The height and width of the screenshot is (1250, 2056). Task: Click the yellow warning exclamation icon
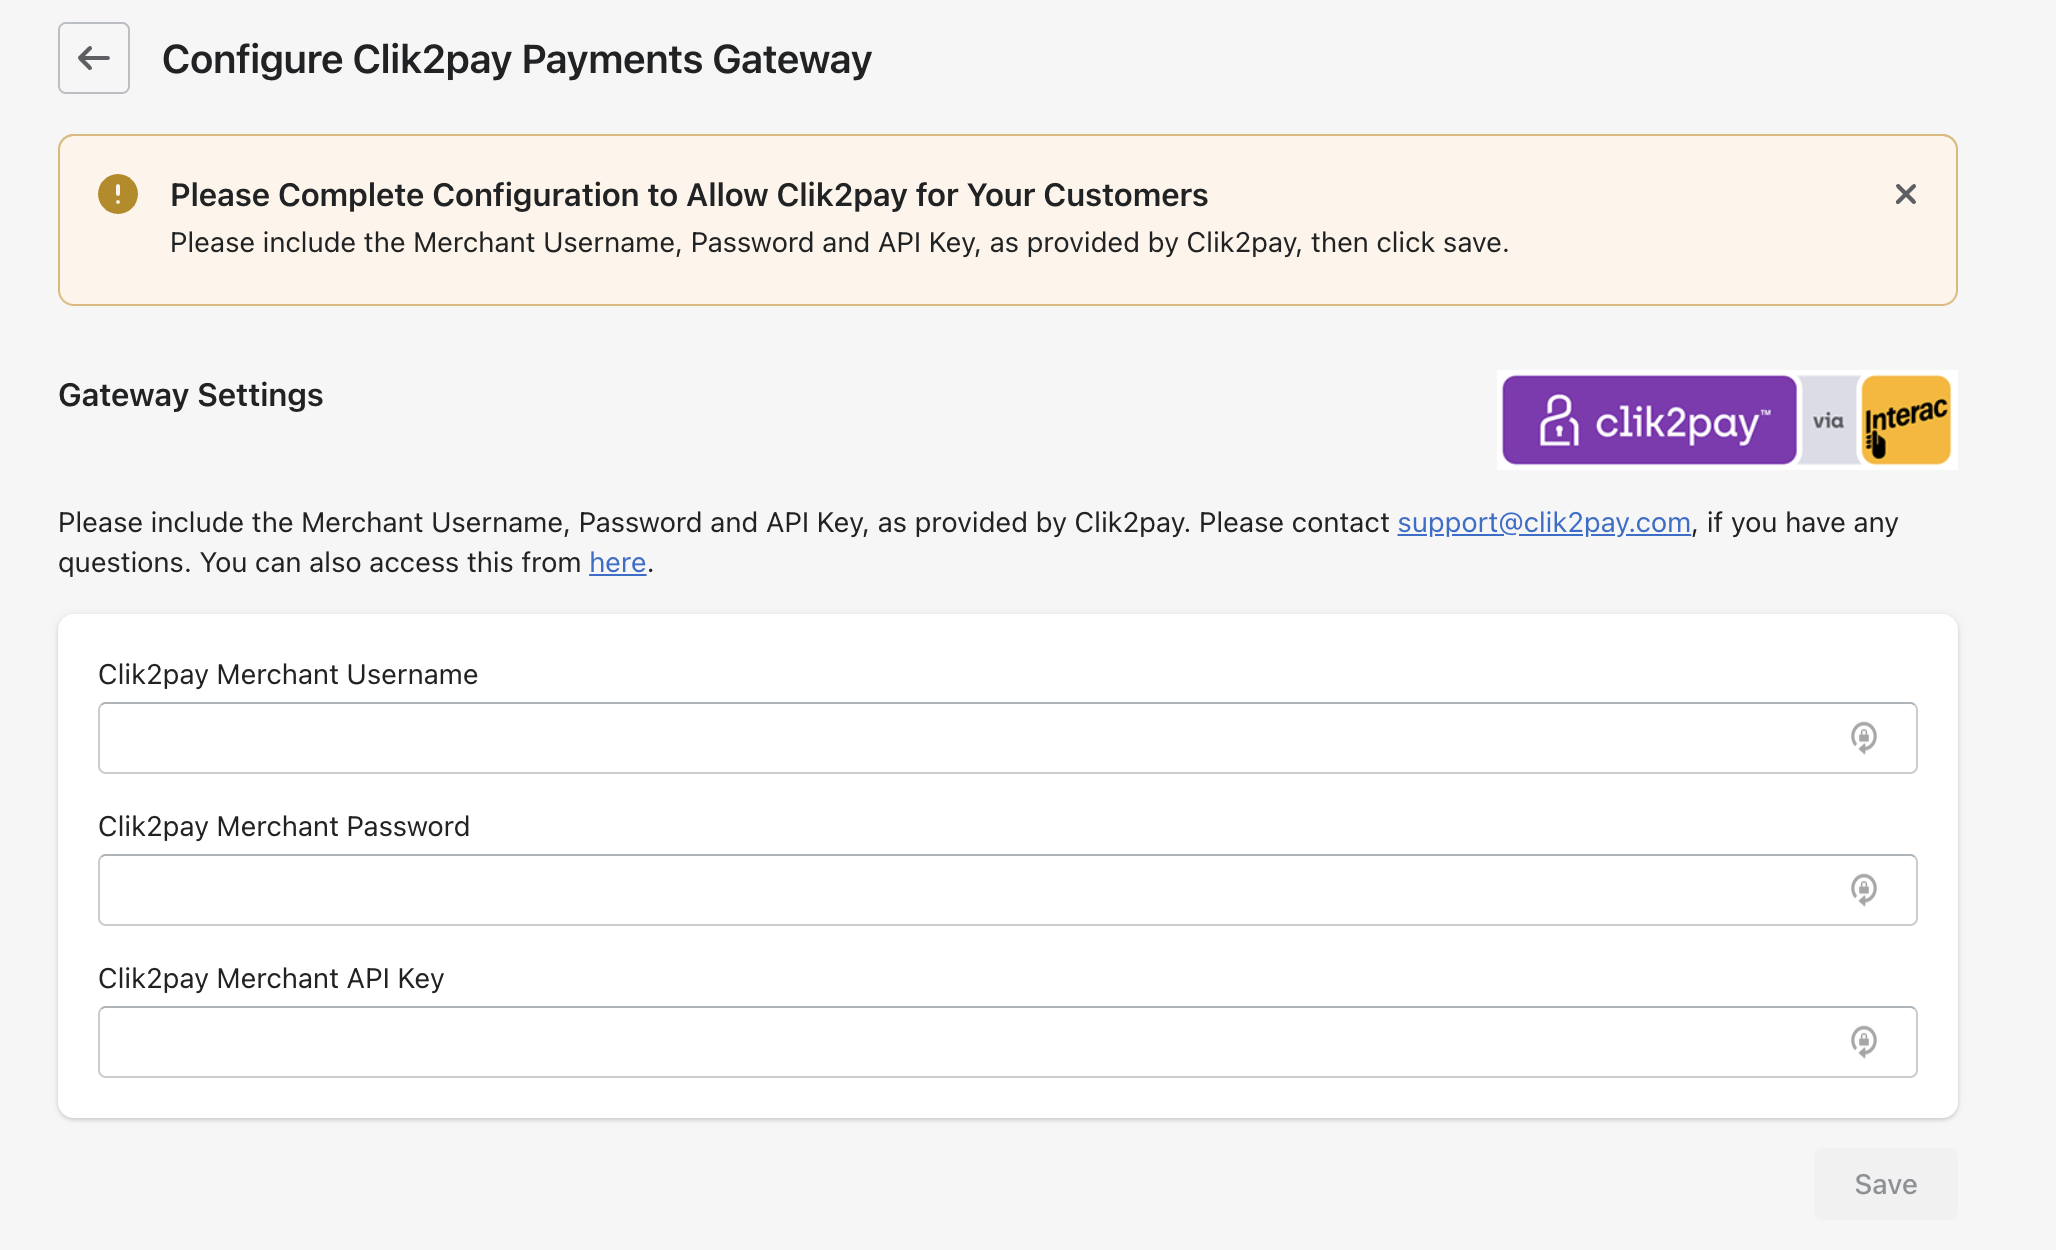coord(118,194)
